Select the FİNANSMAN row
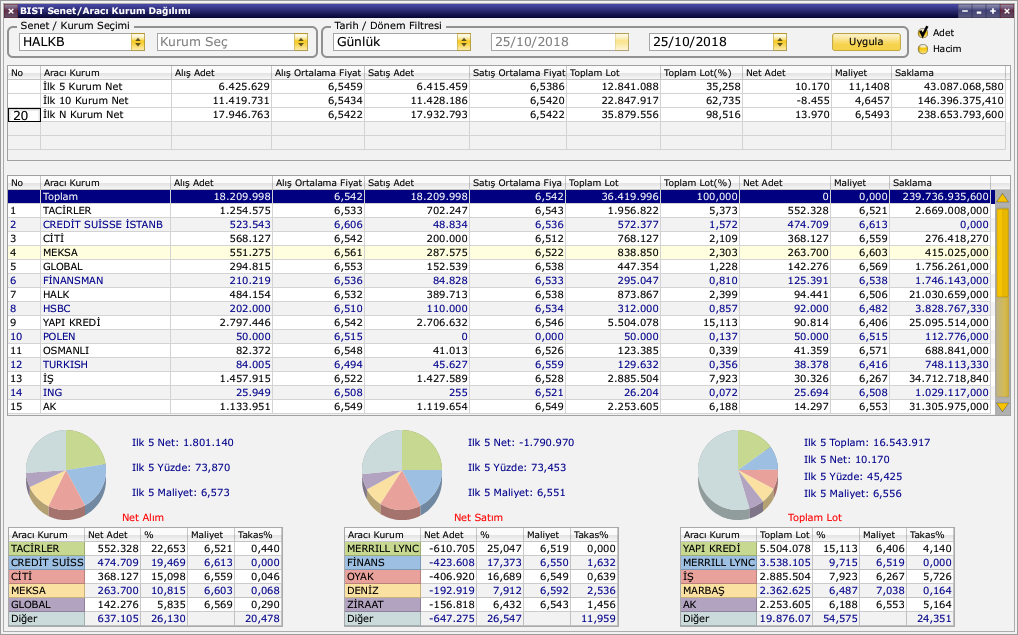 tap(499, 280)
